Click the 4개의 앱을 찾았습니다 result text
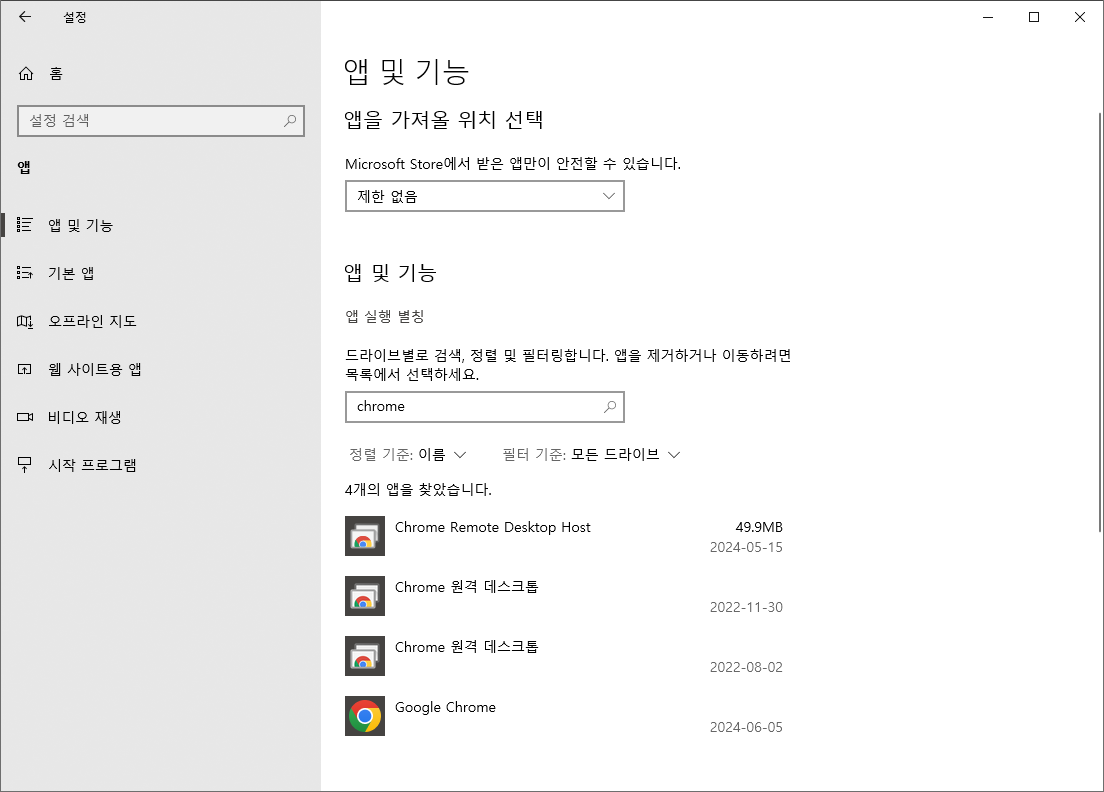1104x792 pixels. point(418,489)
